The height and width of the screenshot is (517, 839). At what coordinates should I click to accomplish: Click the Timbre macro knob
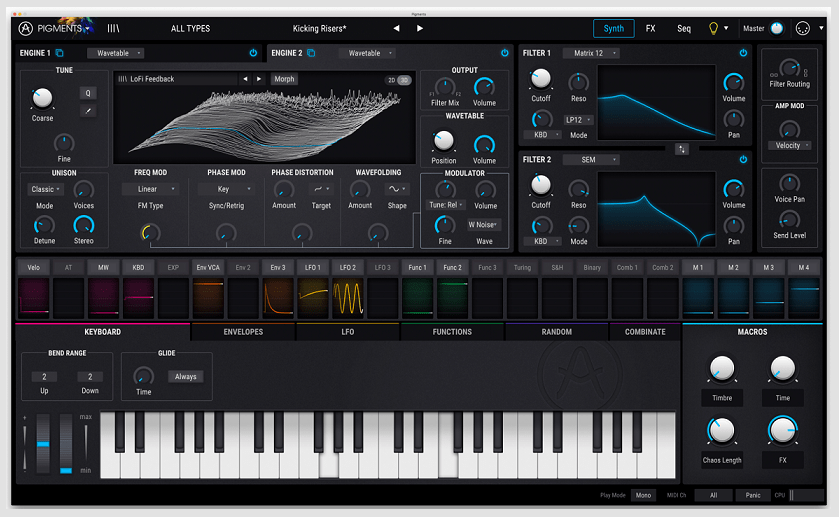pyautogui.click(x=722, y=368)
